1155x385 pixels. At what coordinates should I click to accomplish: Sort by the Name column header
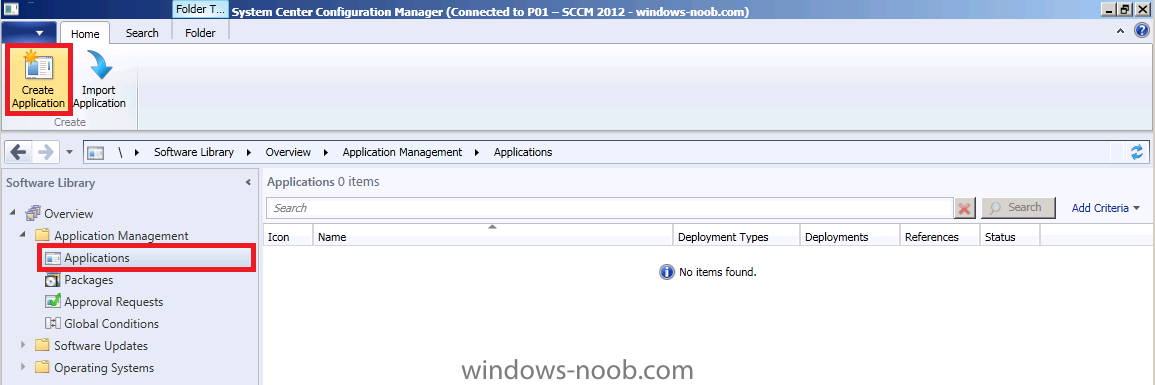pos(493,236)
